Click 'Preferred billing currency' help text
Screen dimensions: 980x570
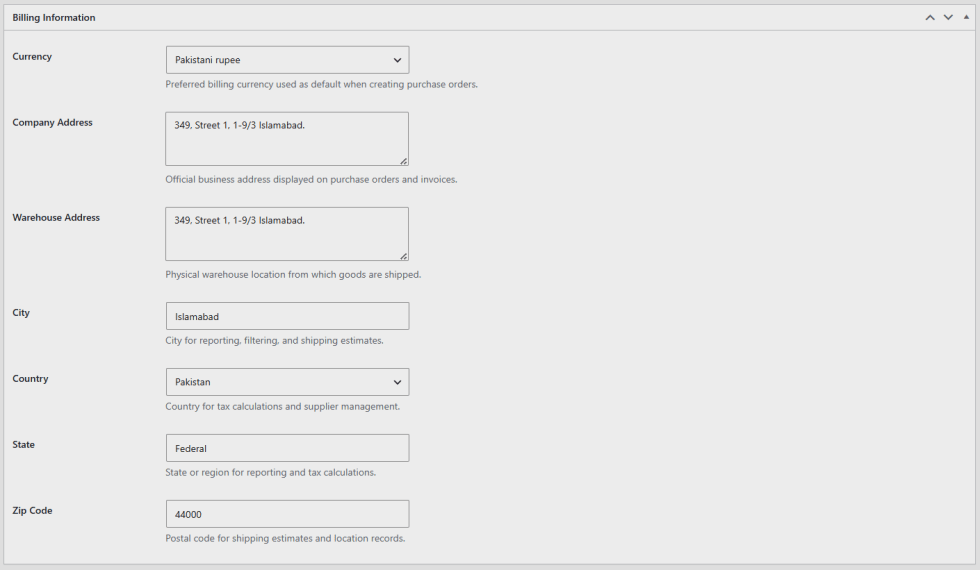pos(321,84)
